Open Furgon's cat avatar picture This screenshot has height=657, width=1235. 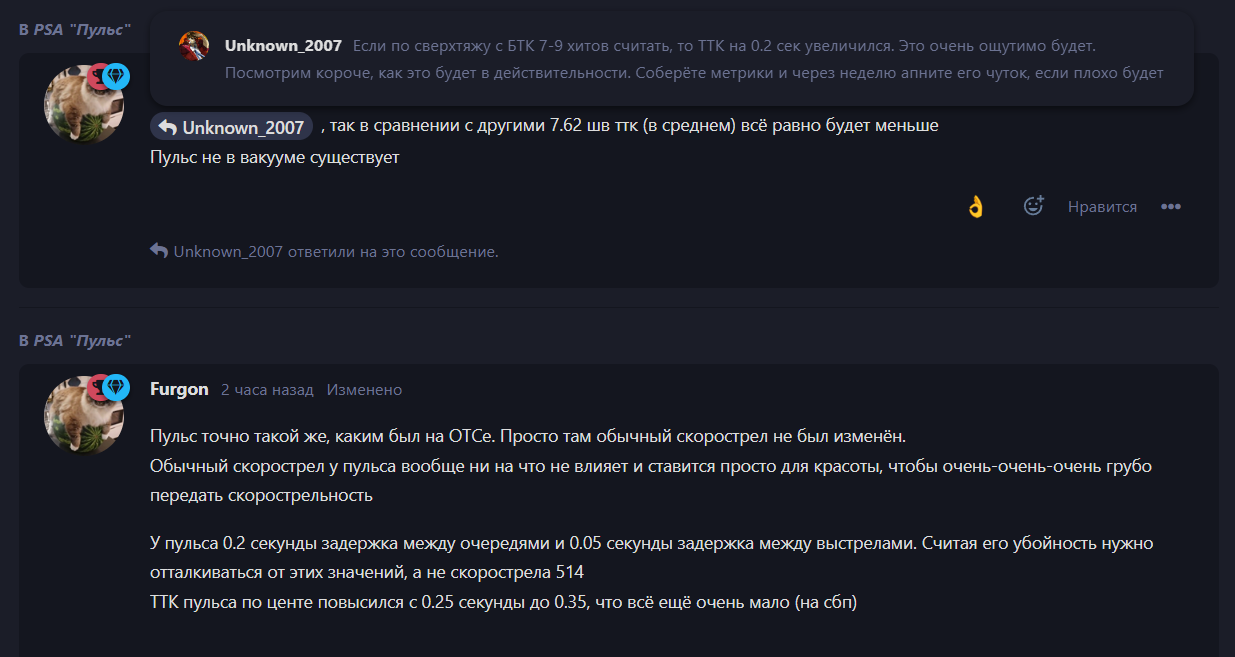tap(83, 416)
